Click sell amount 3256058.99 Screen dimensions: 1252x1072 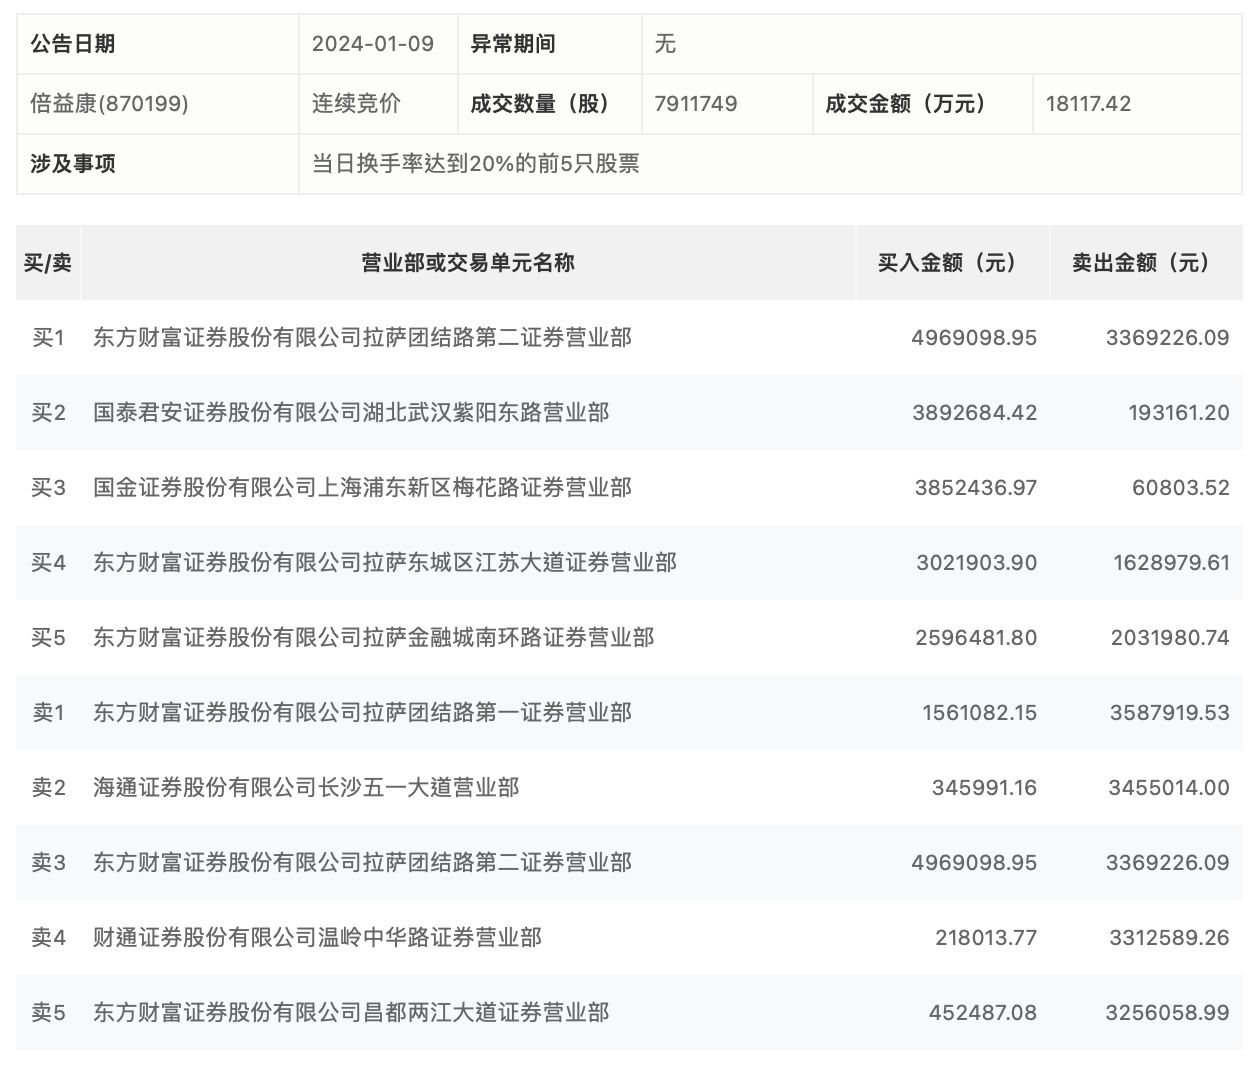pyautogui.click(x=1168, y=1013)
